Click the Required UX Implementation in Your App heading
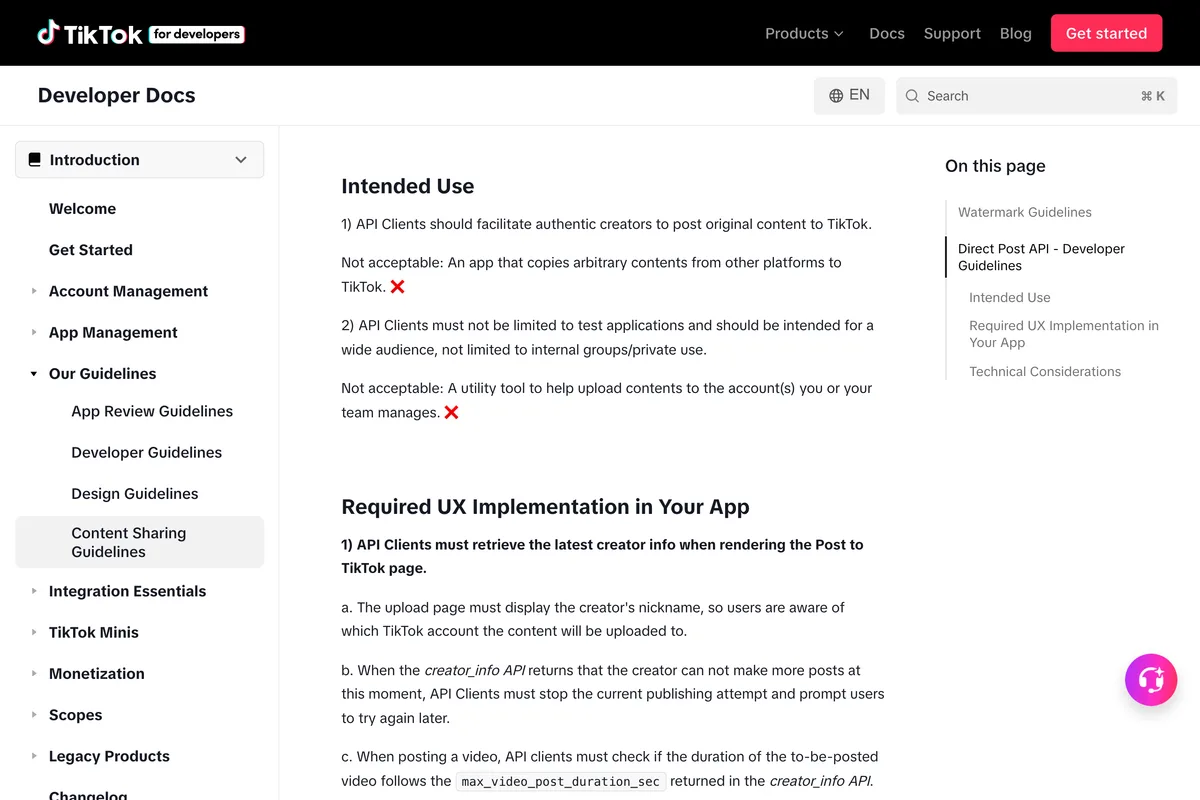1200x800 pixels. (545, 506)
